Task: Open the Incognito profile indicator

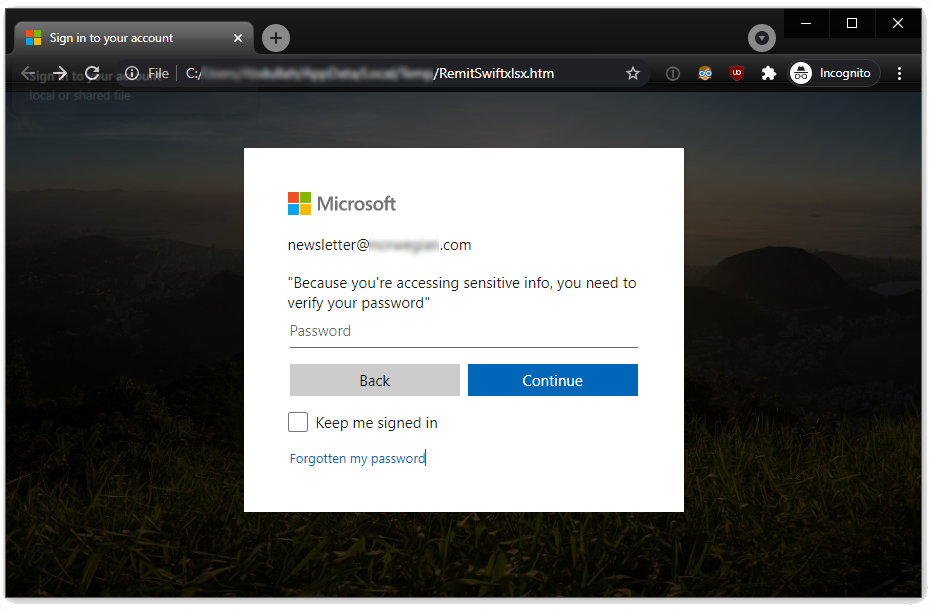Action: point(834,73)
